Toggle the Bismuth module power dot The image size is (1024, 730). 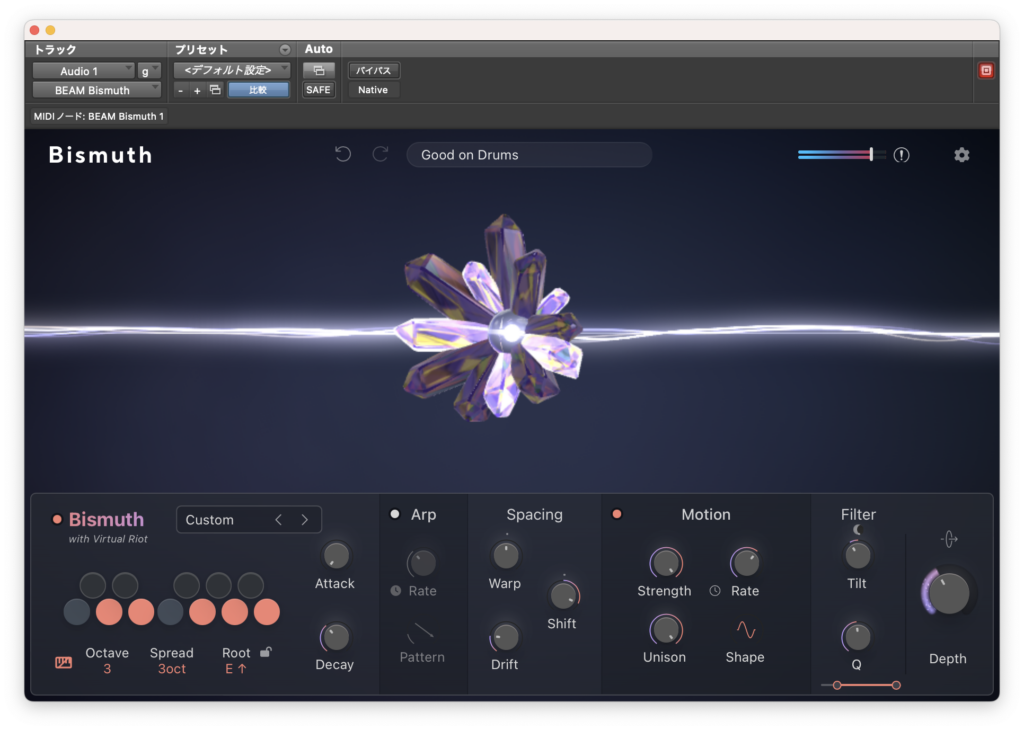coord(57,520)
